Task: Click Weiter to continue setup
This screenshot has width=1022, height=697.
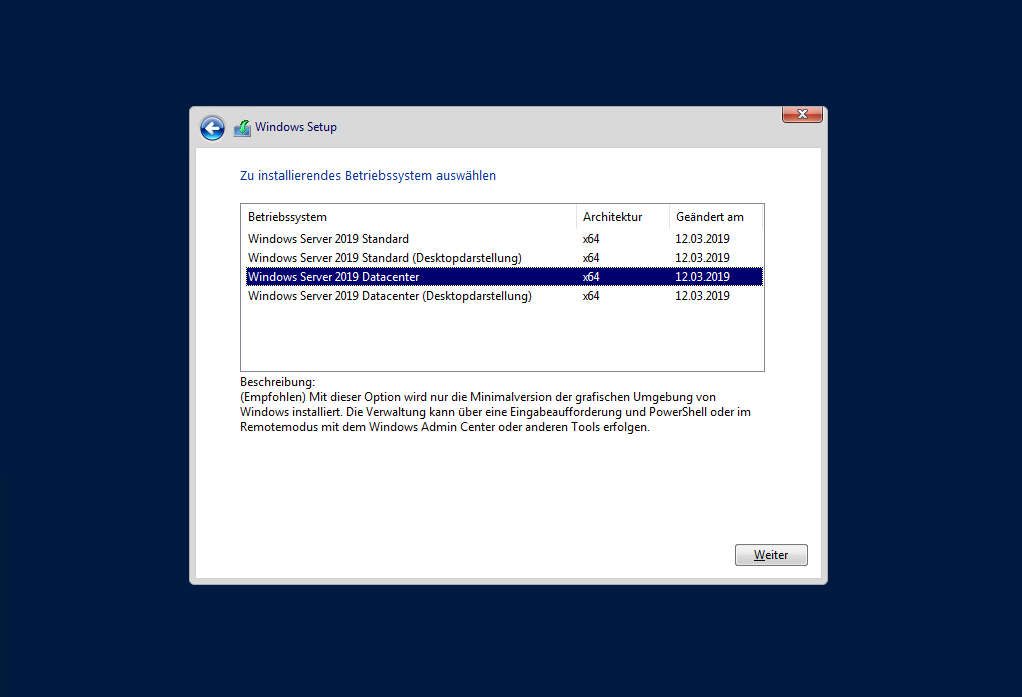Action: [x=771, y=555]
